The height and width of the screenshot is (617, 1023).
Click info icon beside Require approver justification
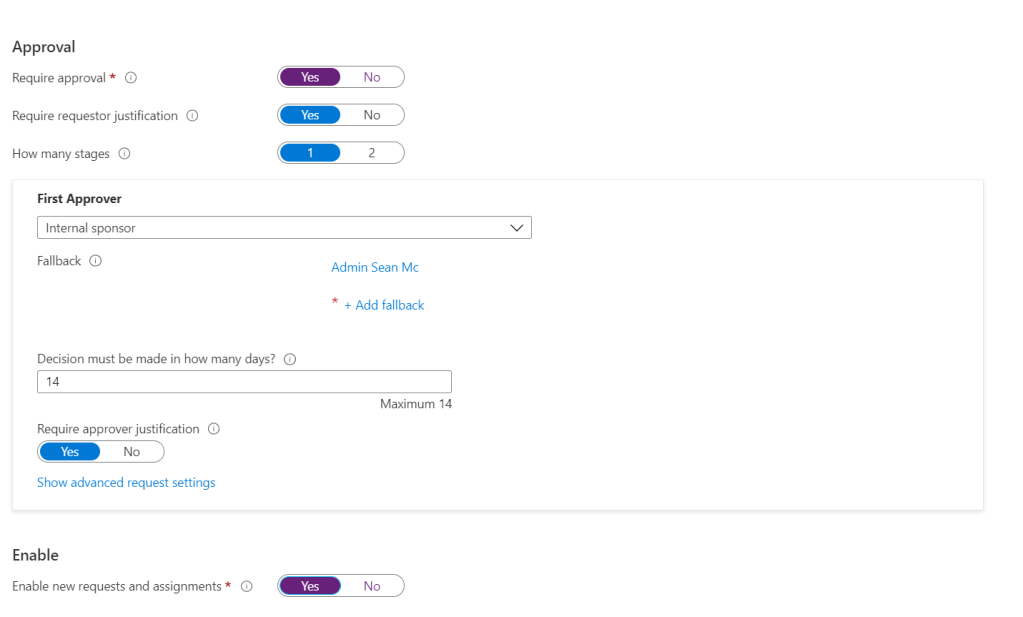[214, 429]
